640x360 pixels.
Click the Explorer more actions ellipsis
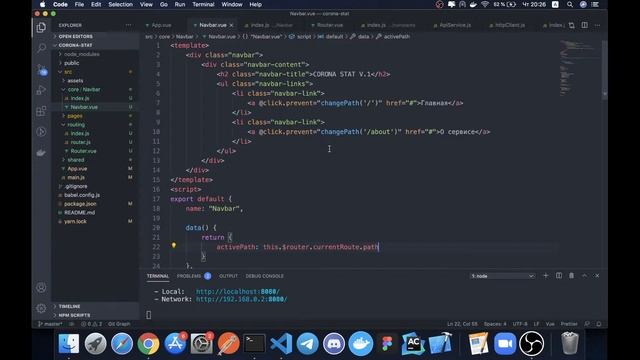[129, 25]
